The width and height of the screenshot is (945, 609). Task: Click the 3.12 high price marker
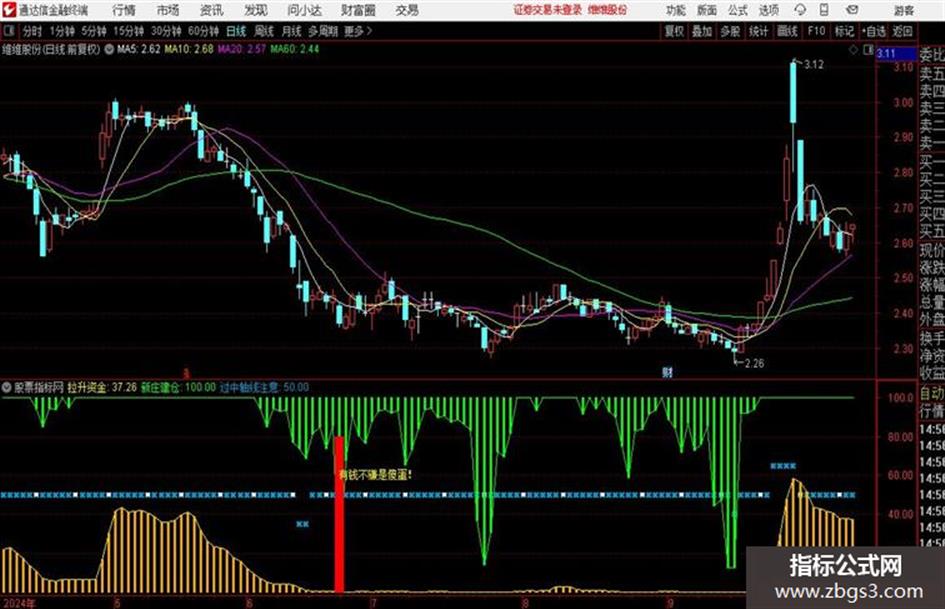814,65
